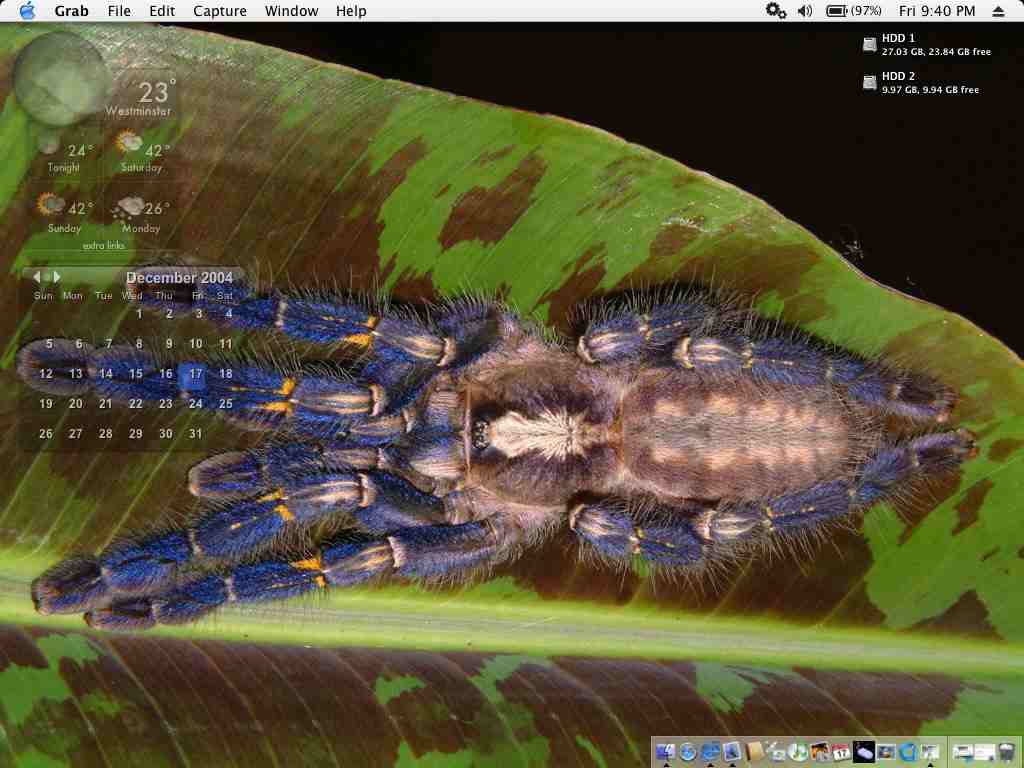Screen dimensions: 1024x768
Task: Open the Trash in the Dock
Action: 1005,752
